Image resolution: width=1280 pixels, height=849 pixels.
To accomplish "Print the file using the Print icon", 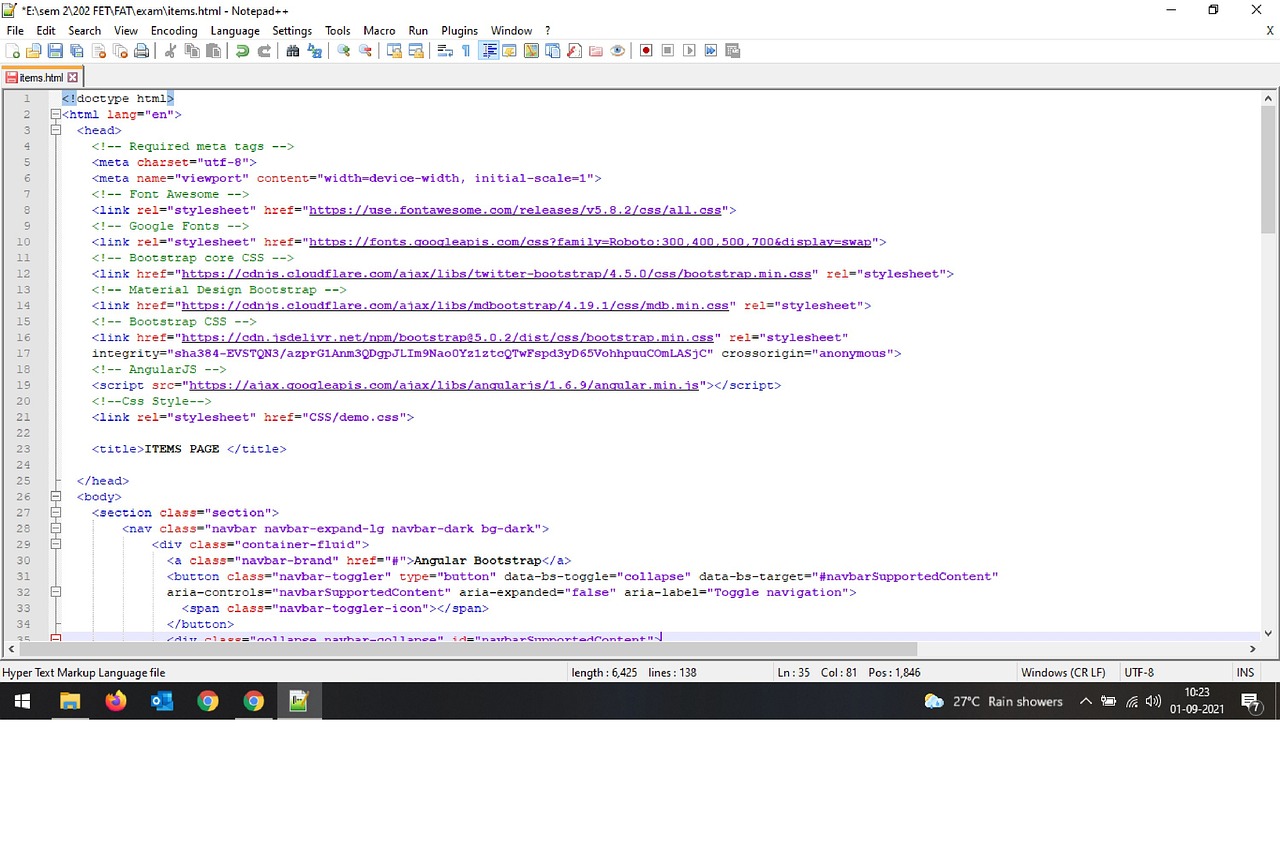I will [x=142, y=51].
